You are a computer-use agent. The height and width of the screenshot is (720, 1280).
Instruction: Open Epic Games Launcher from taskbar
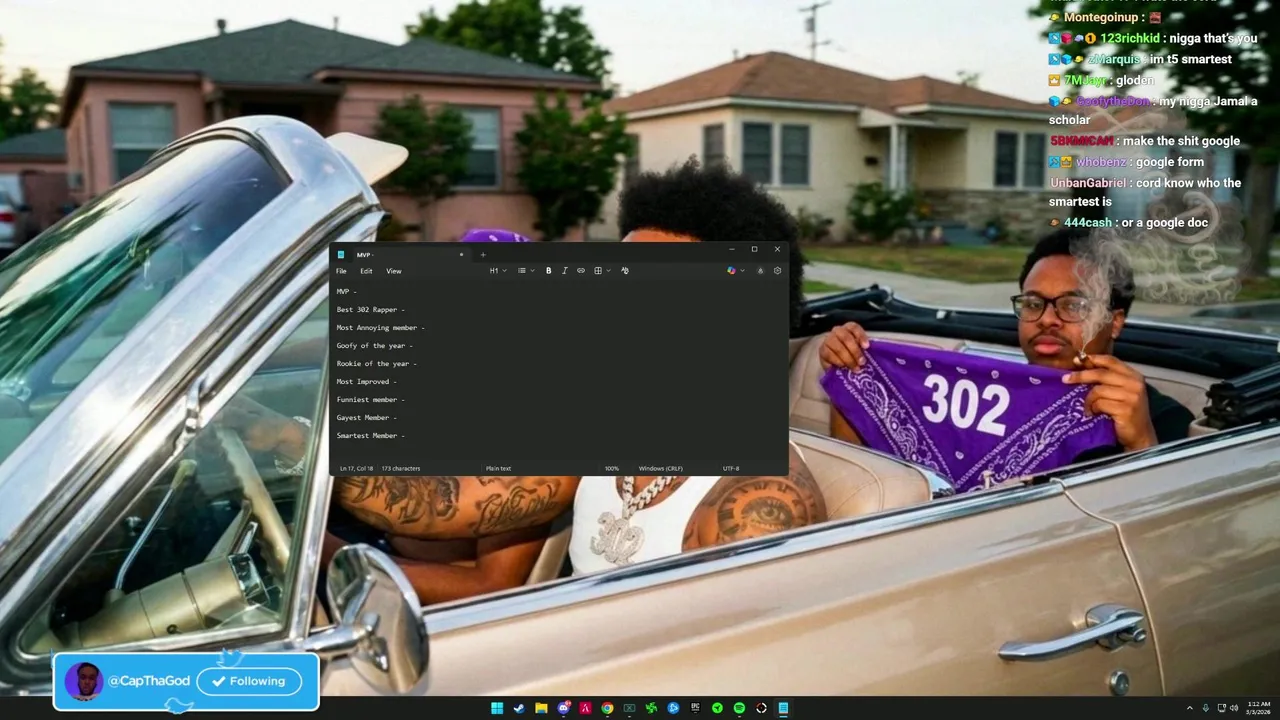695,707
